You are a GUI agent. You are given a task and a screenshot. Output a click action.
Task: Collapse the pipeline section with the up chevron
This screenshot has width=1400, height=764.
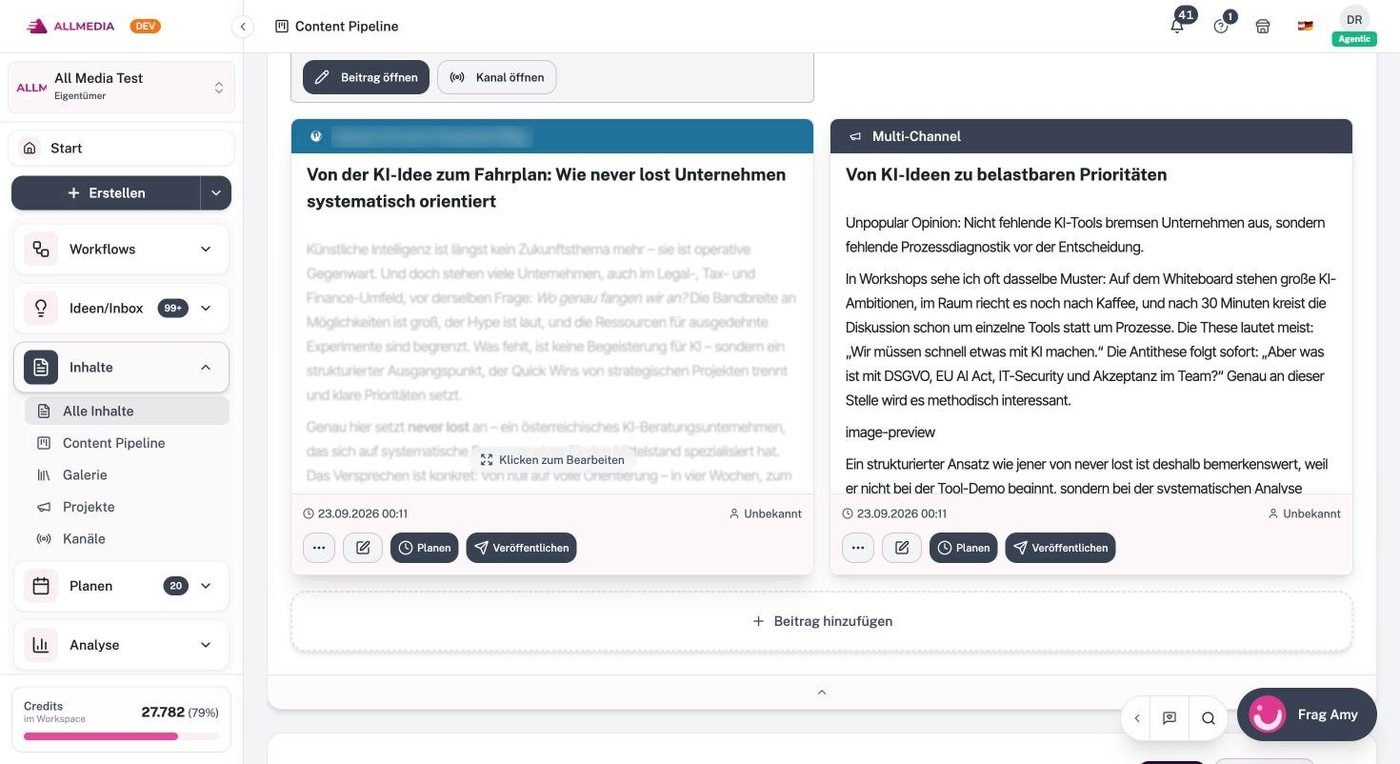point(822,692)
